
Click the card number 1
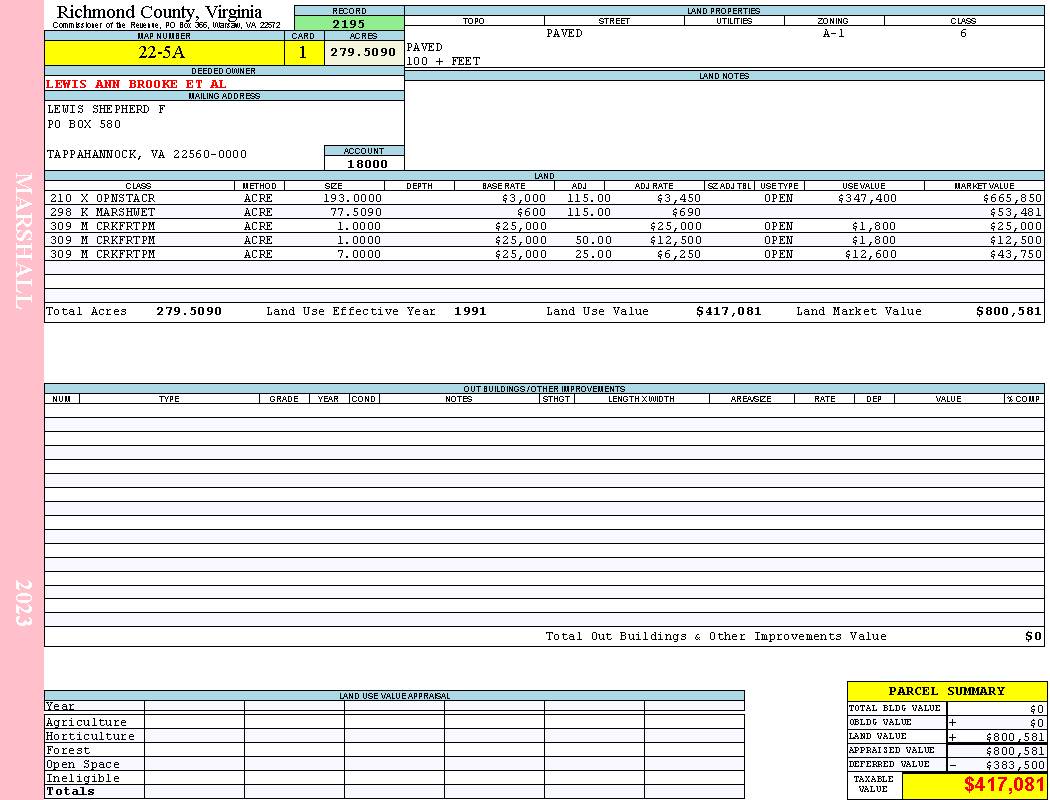point(303,53)
